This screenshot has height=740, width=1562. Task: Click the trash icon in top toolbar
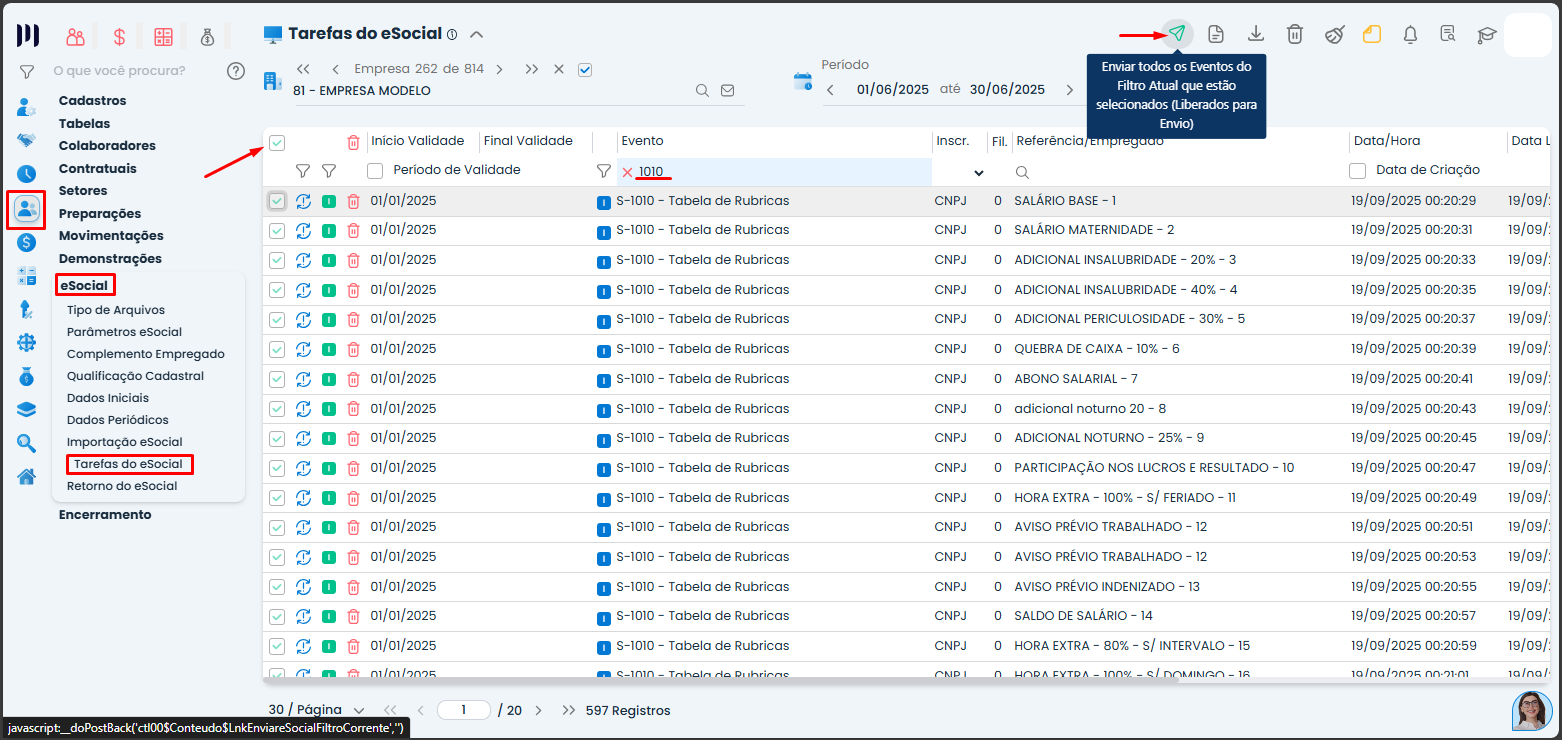1294,34
